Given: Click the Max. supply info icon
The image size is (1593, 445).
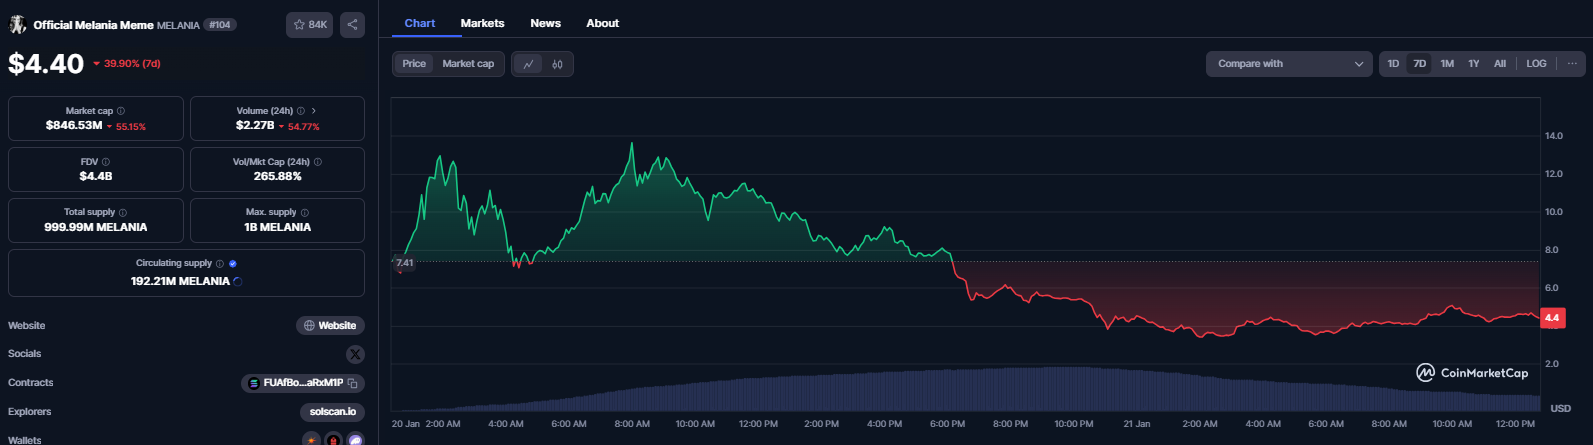Looking at the screenshot, I should coord(305,212).
